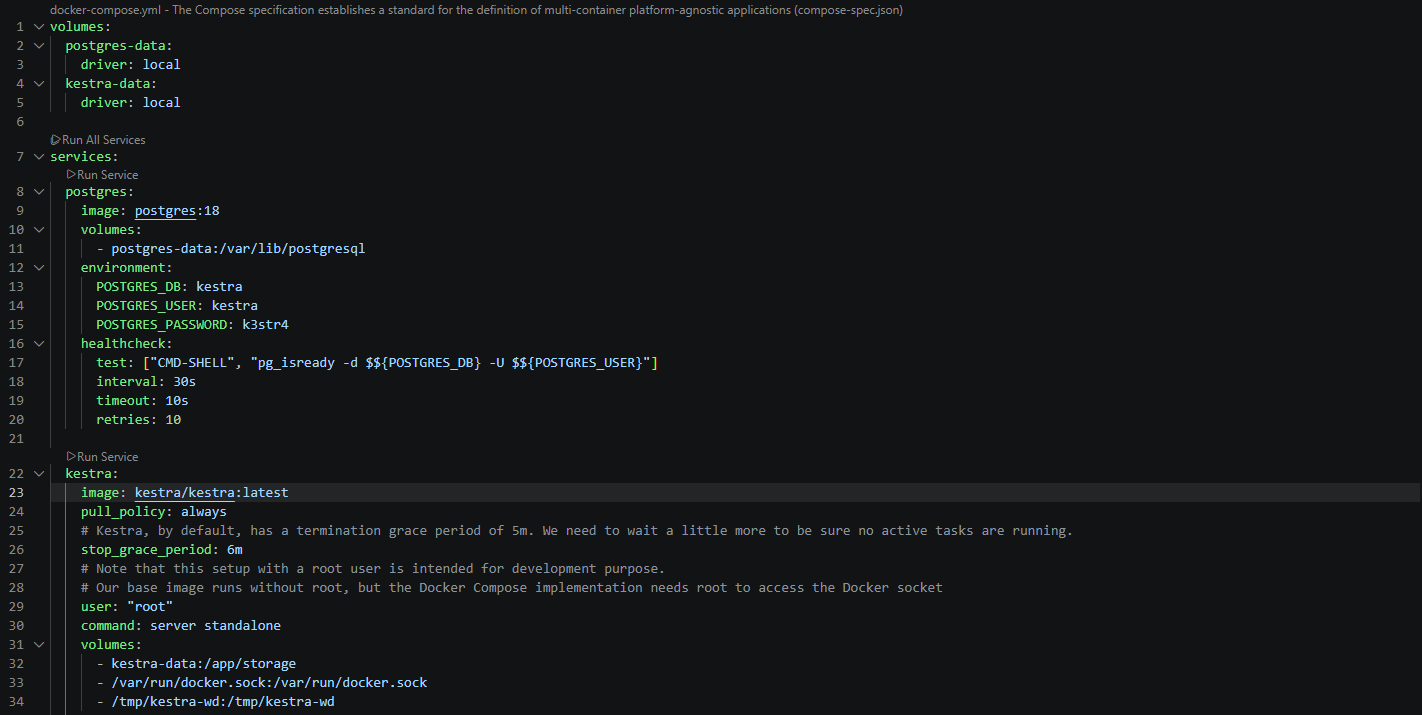The height and width of the screenshot is (715, 1422).
Task: Click the pg_isready command string
Action: (x=450, y=363)
